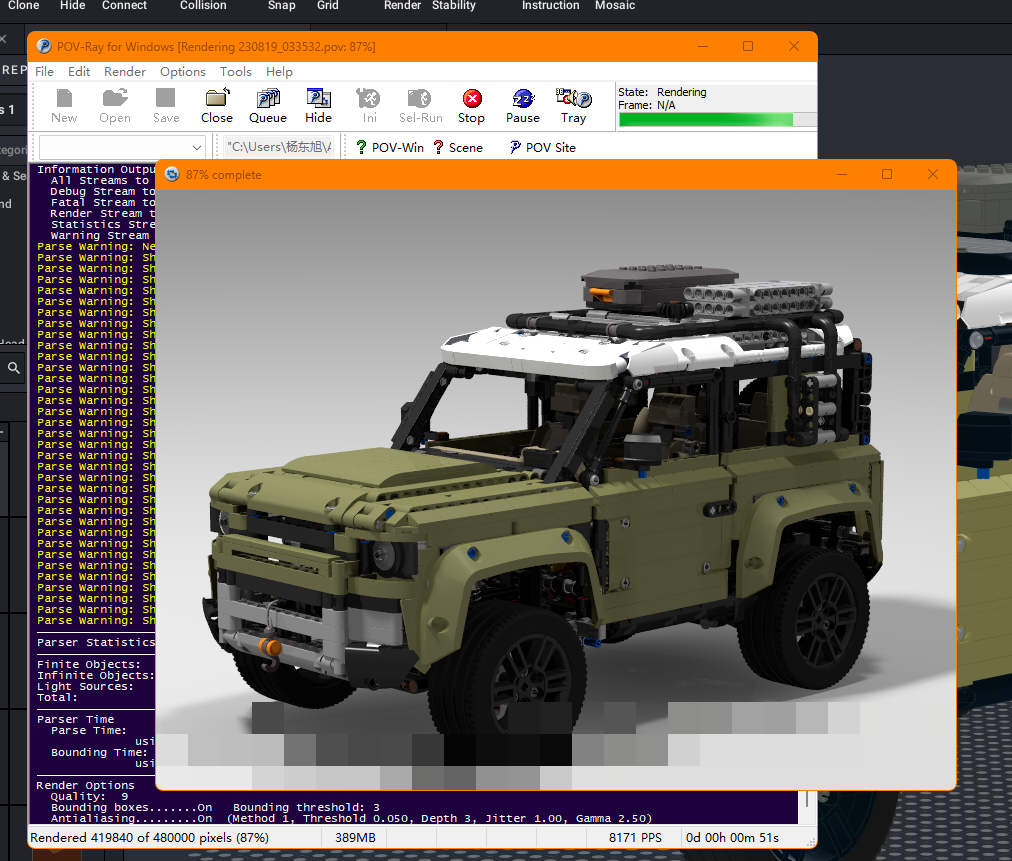The width and height of the screenshot is (1012, 861).
Task: Hide the render preview window via Hide icon
Action: [318, 106]
